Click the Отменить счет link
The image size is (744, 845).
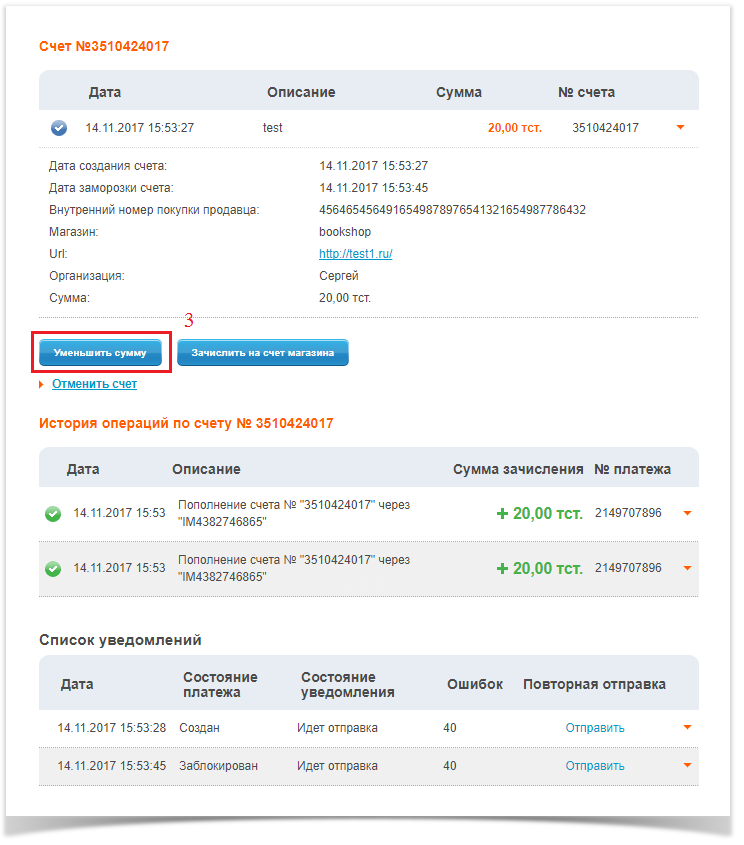(94, 384)
